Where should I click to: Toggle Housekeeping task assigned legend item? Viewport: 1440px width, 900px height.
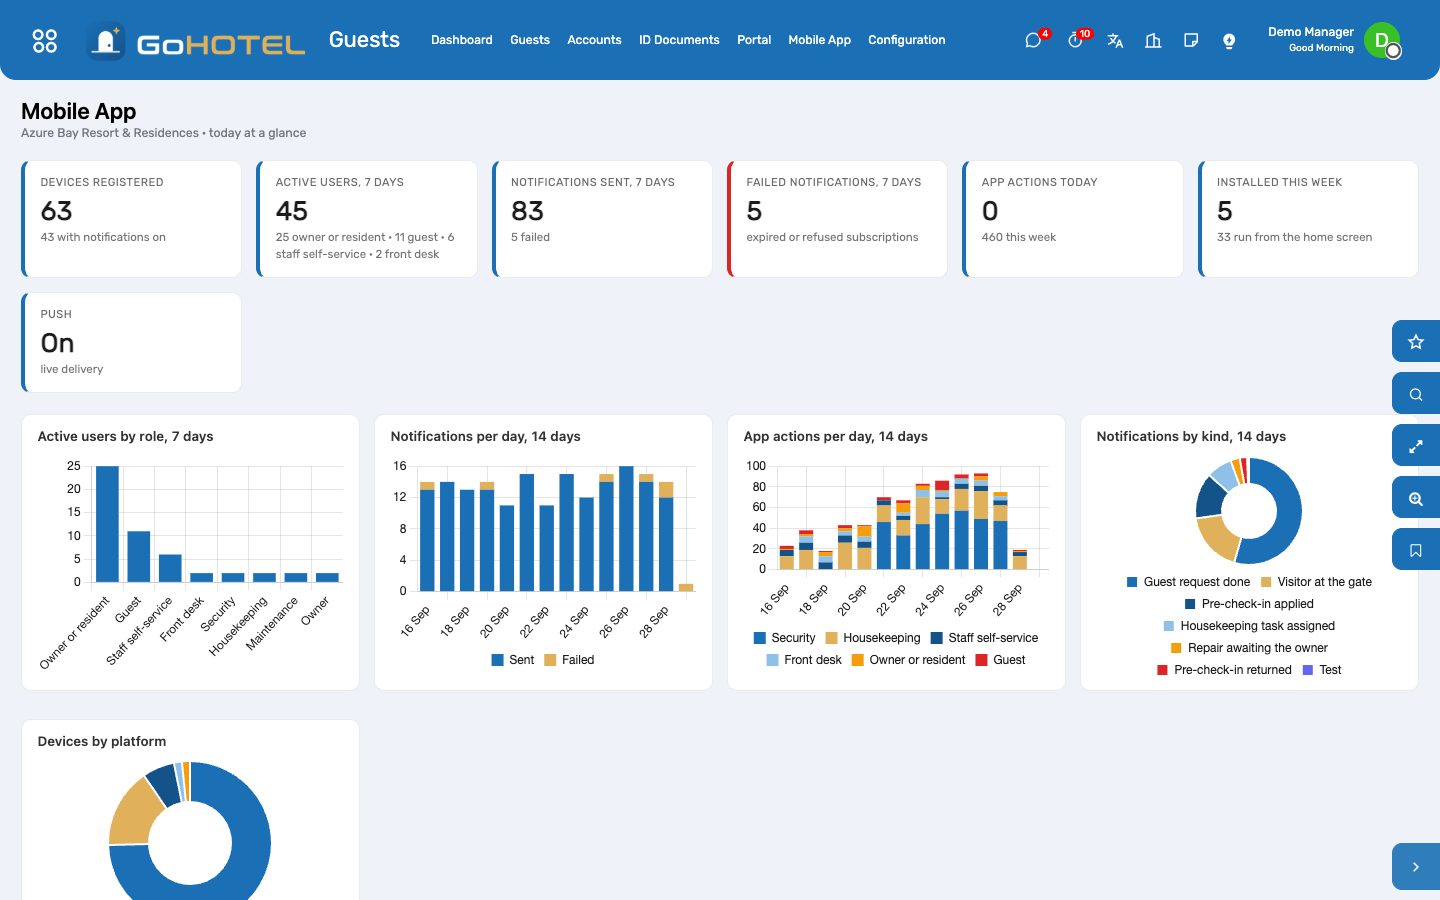pos(1249,626)
